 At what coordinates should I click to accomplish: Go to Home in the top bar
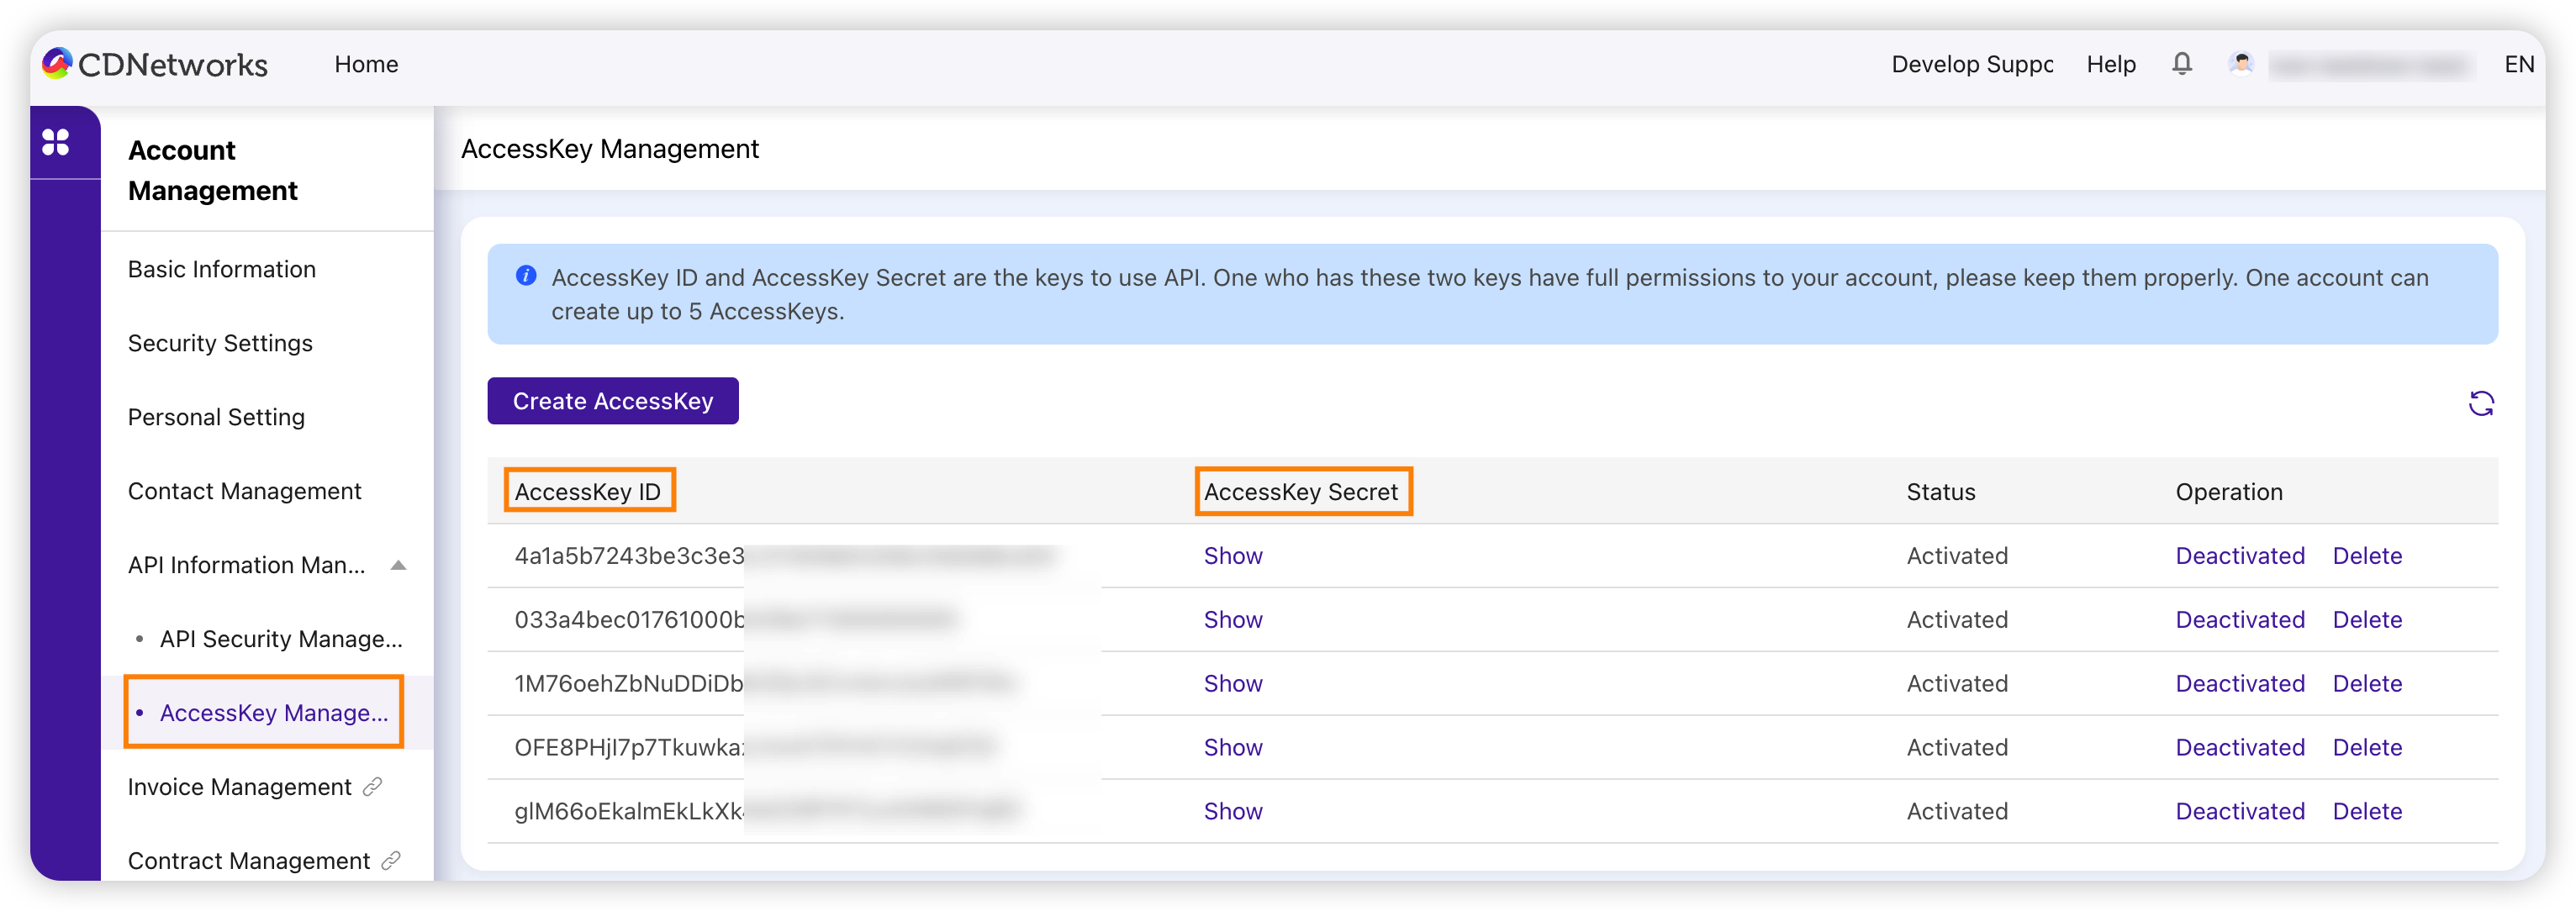[366, 64]
